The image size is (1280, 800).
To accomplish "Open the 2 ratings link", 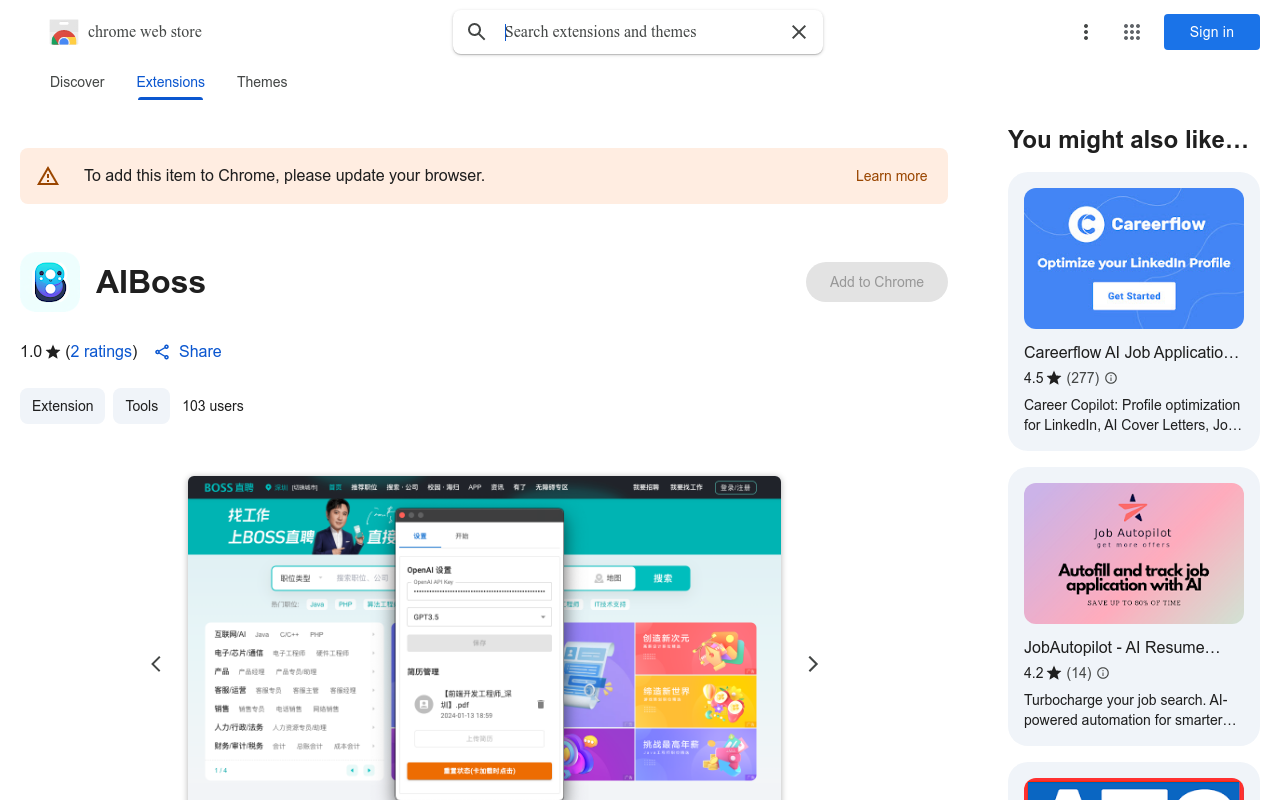I will 102,352.
